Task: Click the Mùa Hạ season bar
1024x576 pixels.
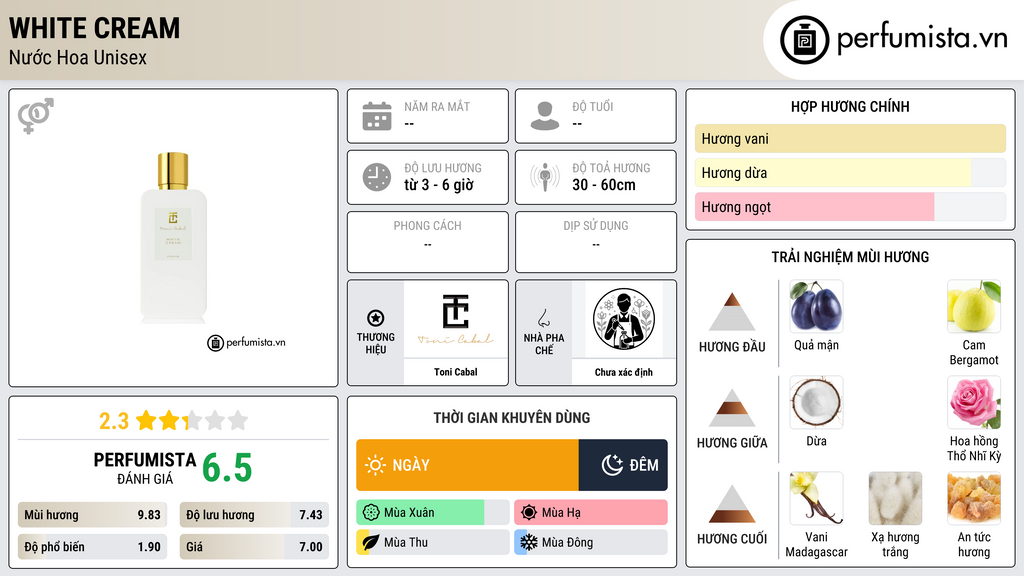Action: click(x=591, y=513)
